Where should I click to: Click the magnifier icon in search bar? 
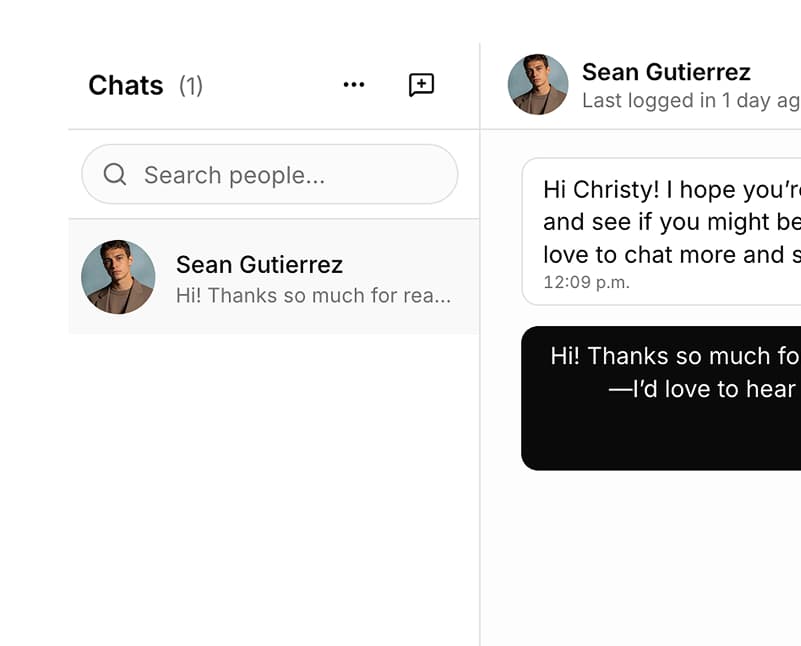[115, 175]
